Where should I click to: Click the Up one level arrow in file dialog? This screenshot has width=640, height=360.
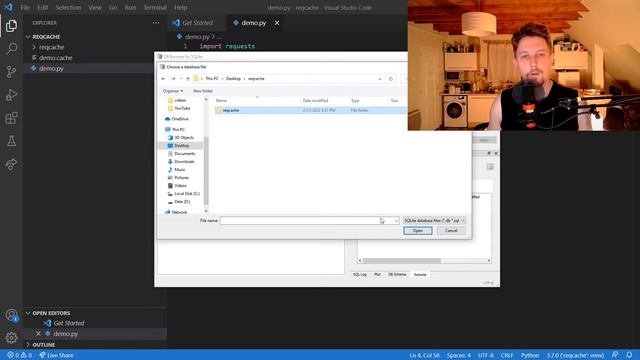pyautogui.click(x=188, y=78)
